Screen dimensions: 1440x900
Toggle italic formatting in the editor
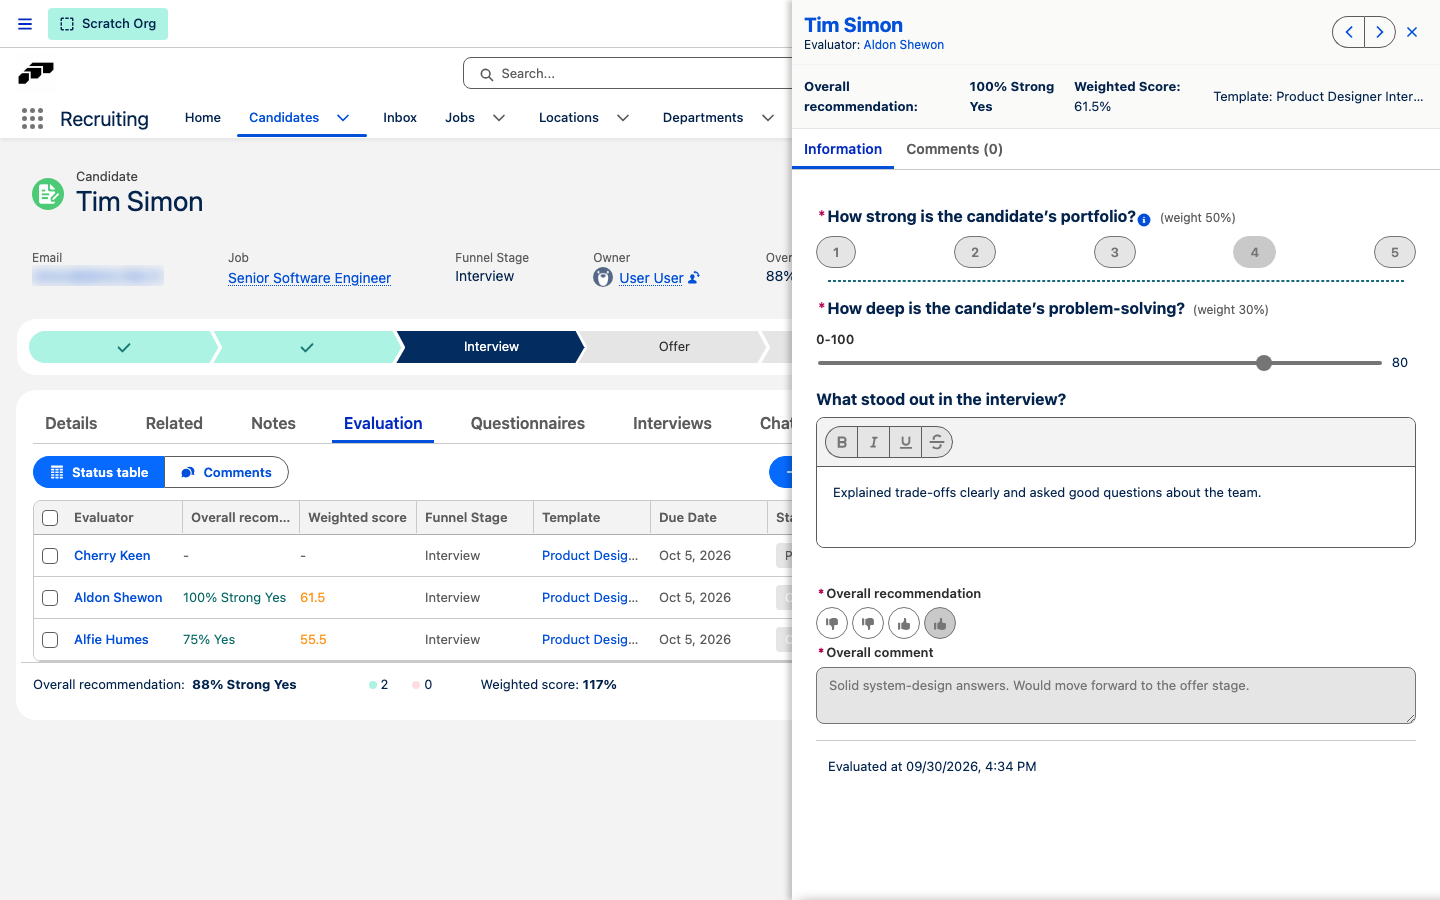point(874,442)
